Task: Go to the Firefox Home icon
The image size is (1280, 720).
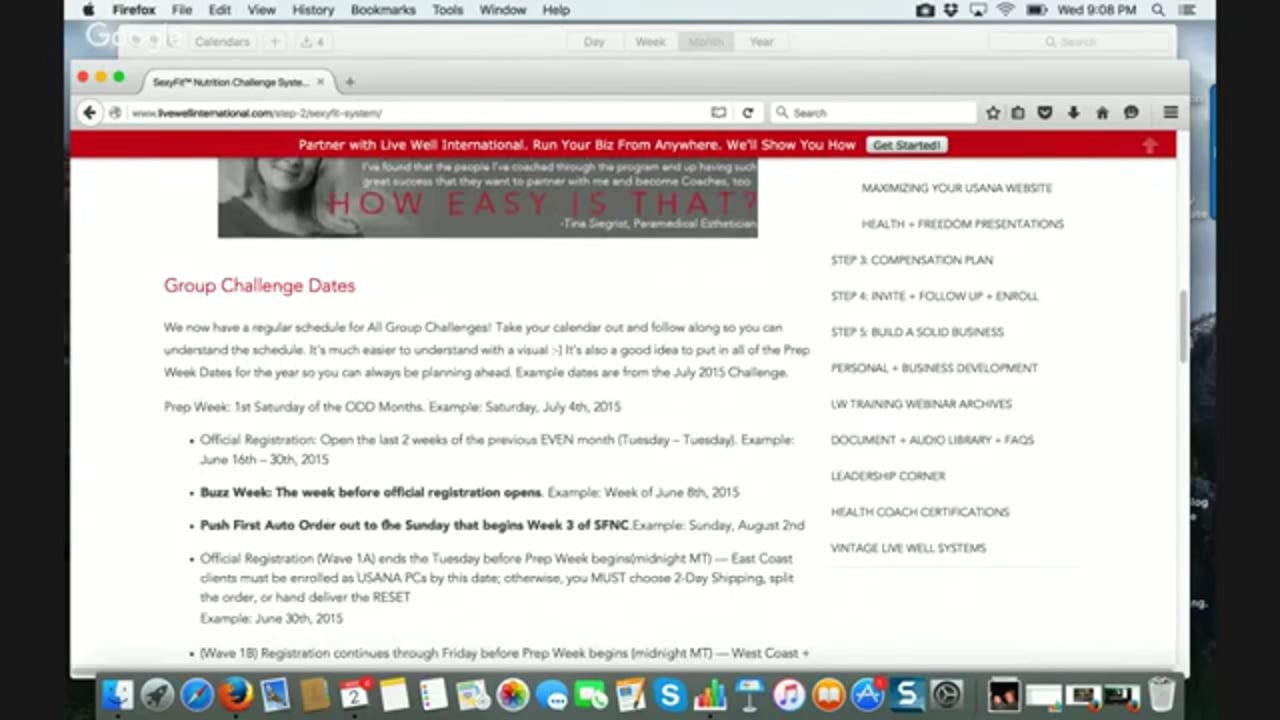Action: pyautogui.click(x=1102, y=113)
